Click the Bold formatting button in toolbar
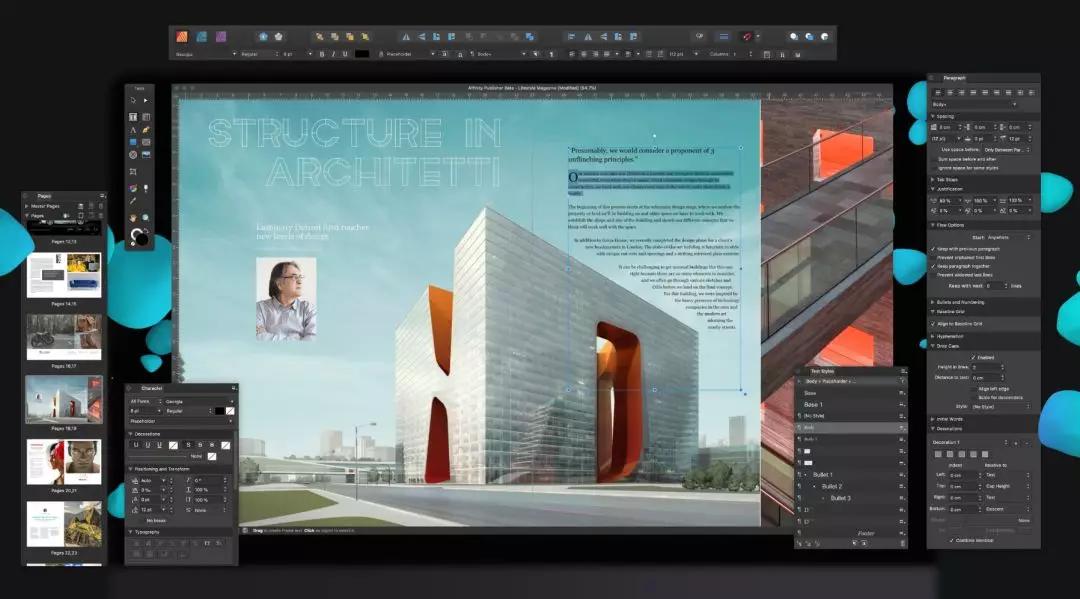1080x599 pixels. (321, 54)
